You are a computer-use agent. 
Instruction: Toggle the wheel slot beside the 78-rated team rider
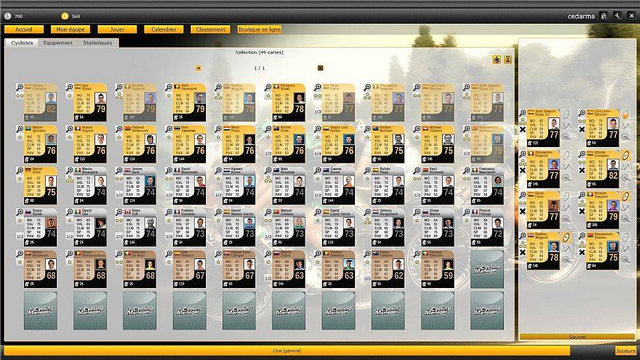pyautogui.click(x=567, y=237)
